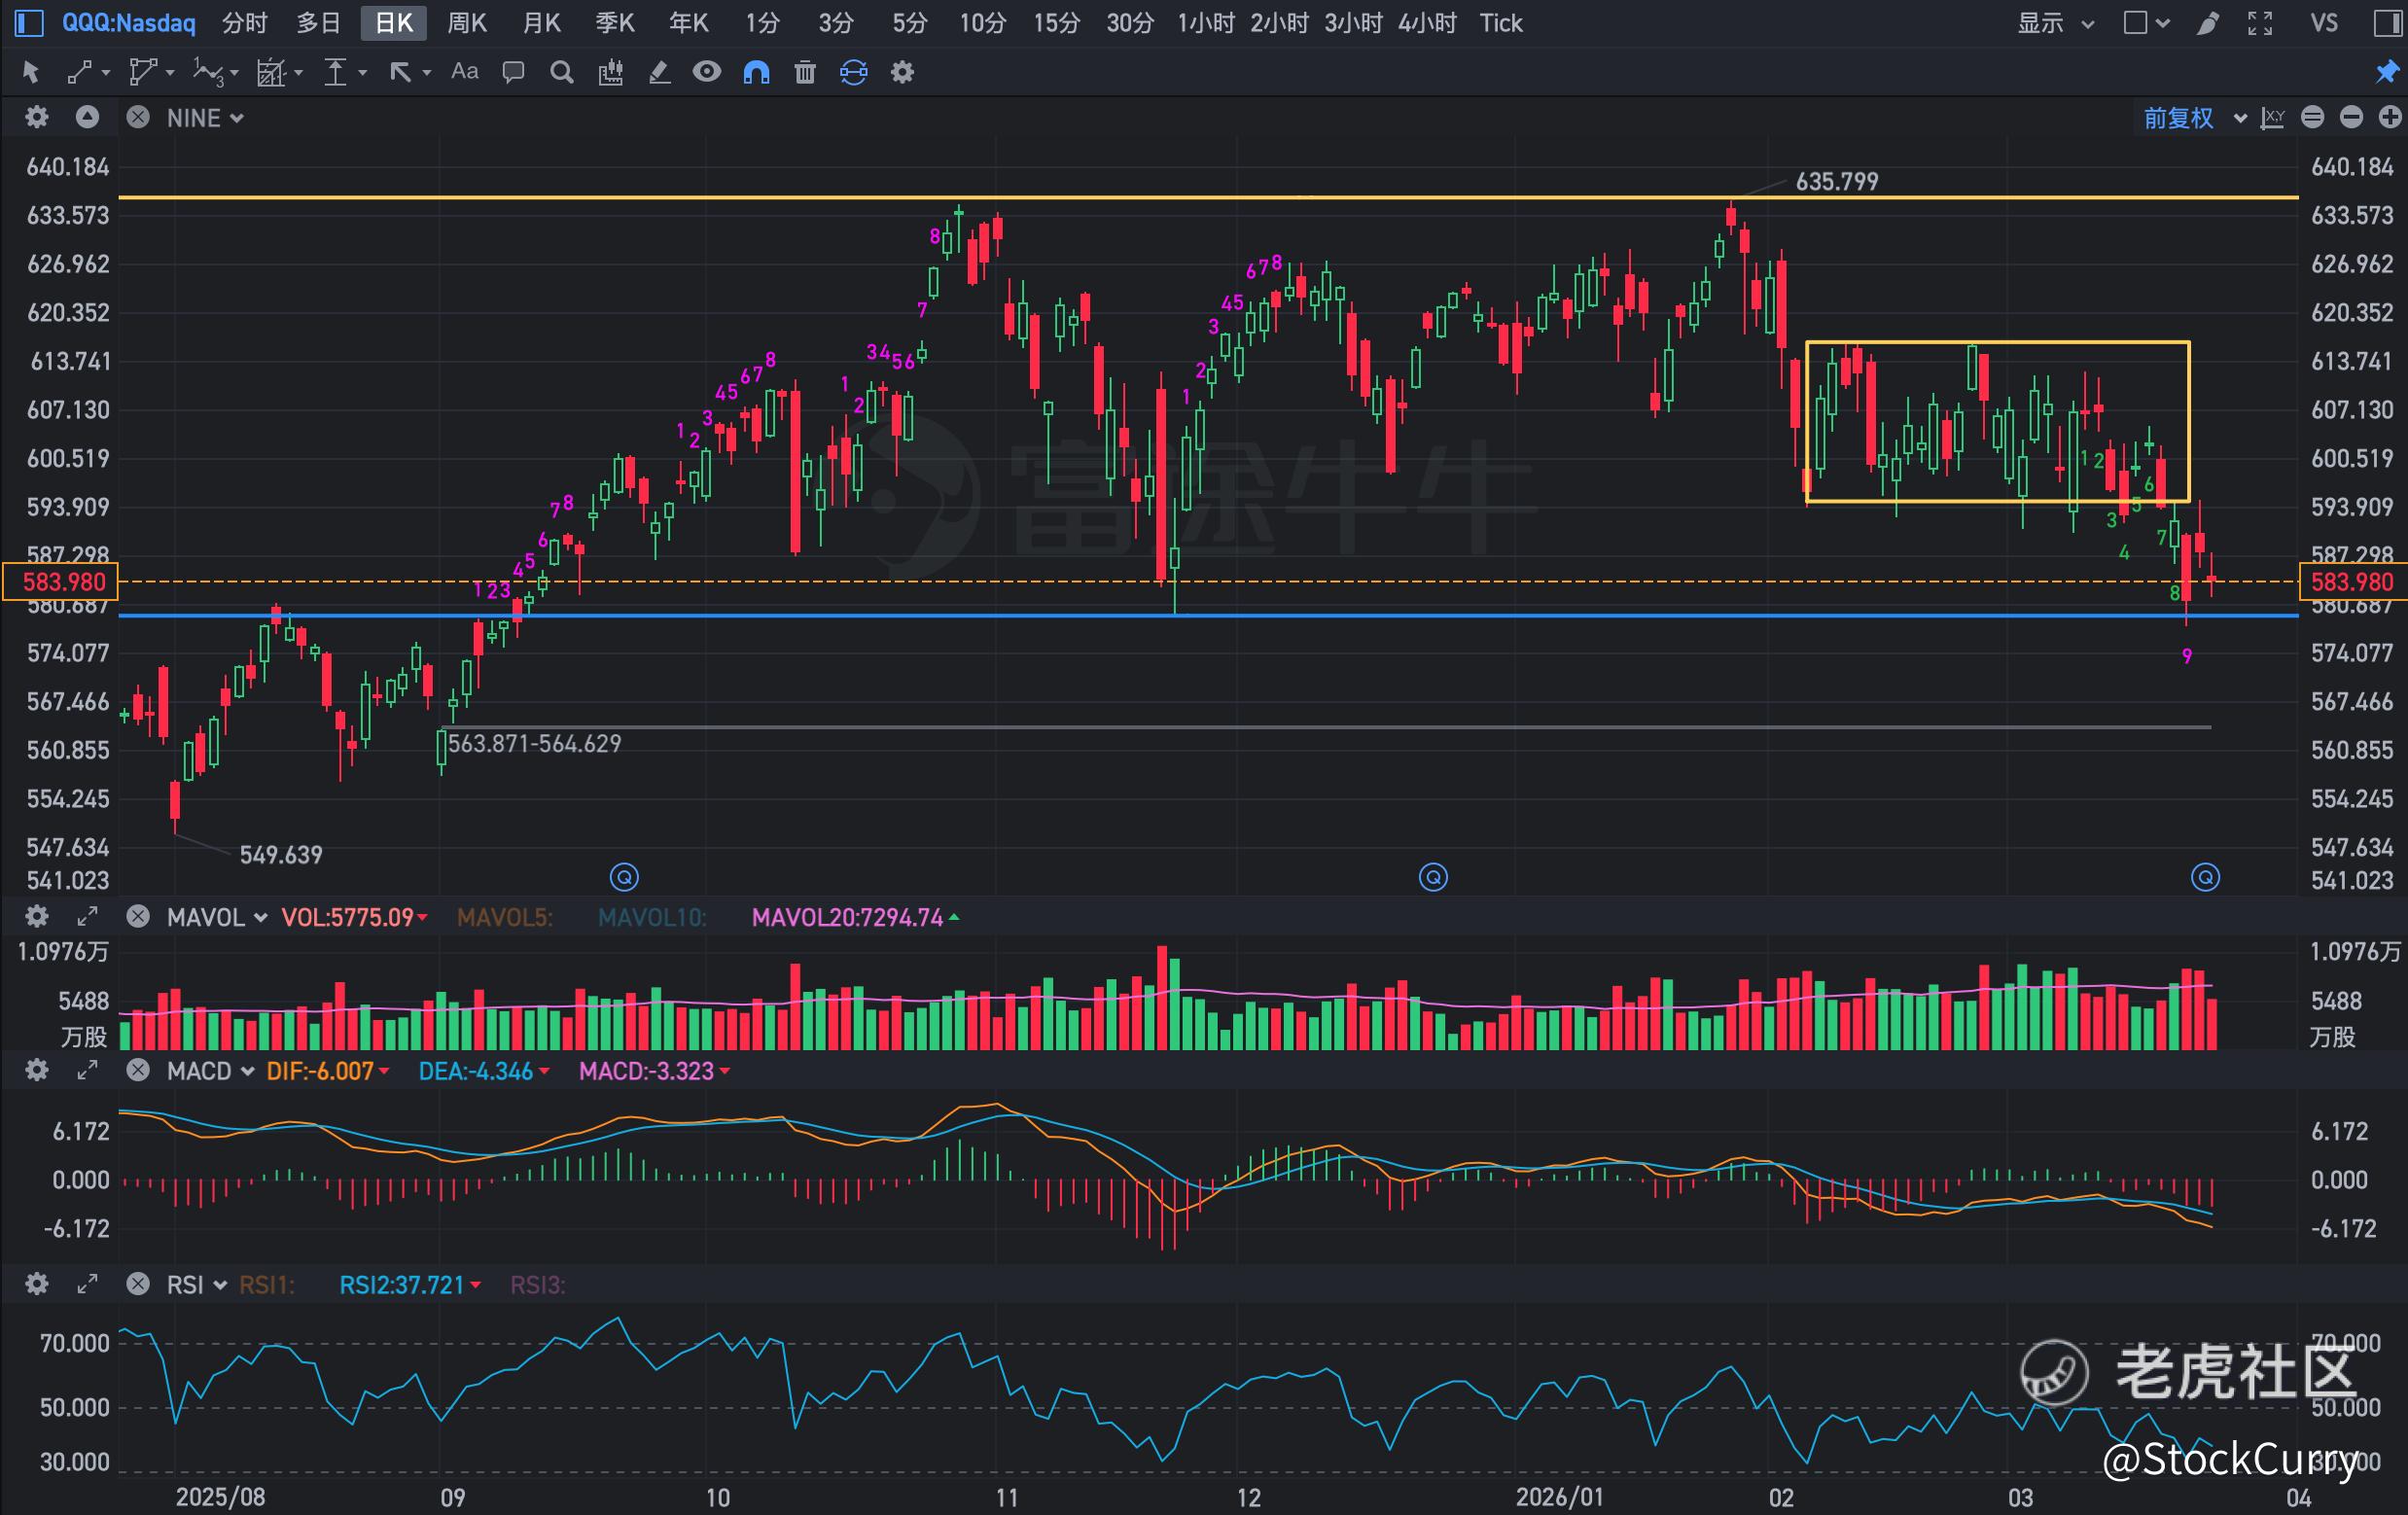Click the VS compare button
This screenshot has width=2408, height=1515.
coord(2324,23)
